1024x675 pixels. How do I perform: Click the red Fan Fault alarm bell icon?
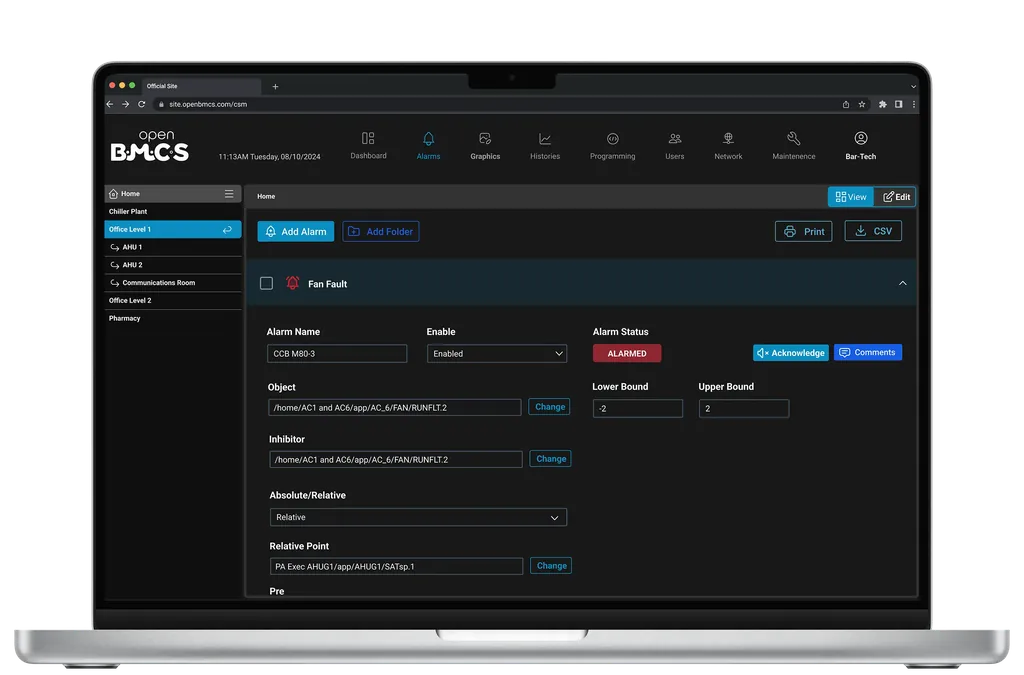[x=293, y=283]
